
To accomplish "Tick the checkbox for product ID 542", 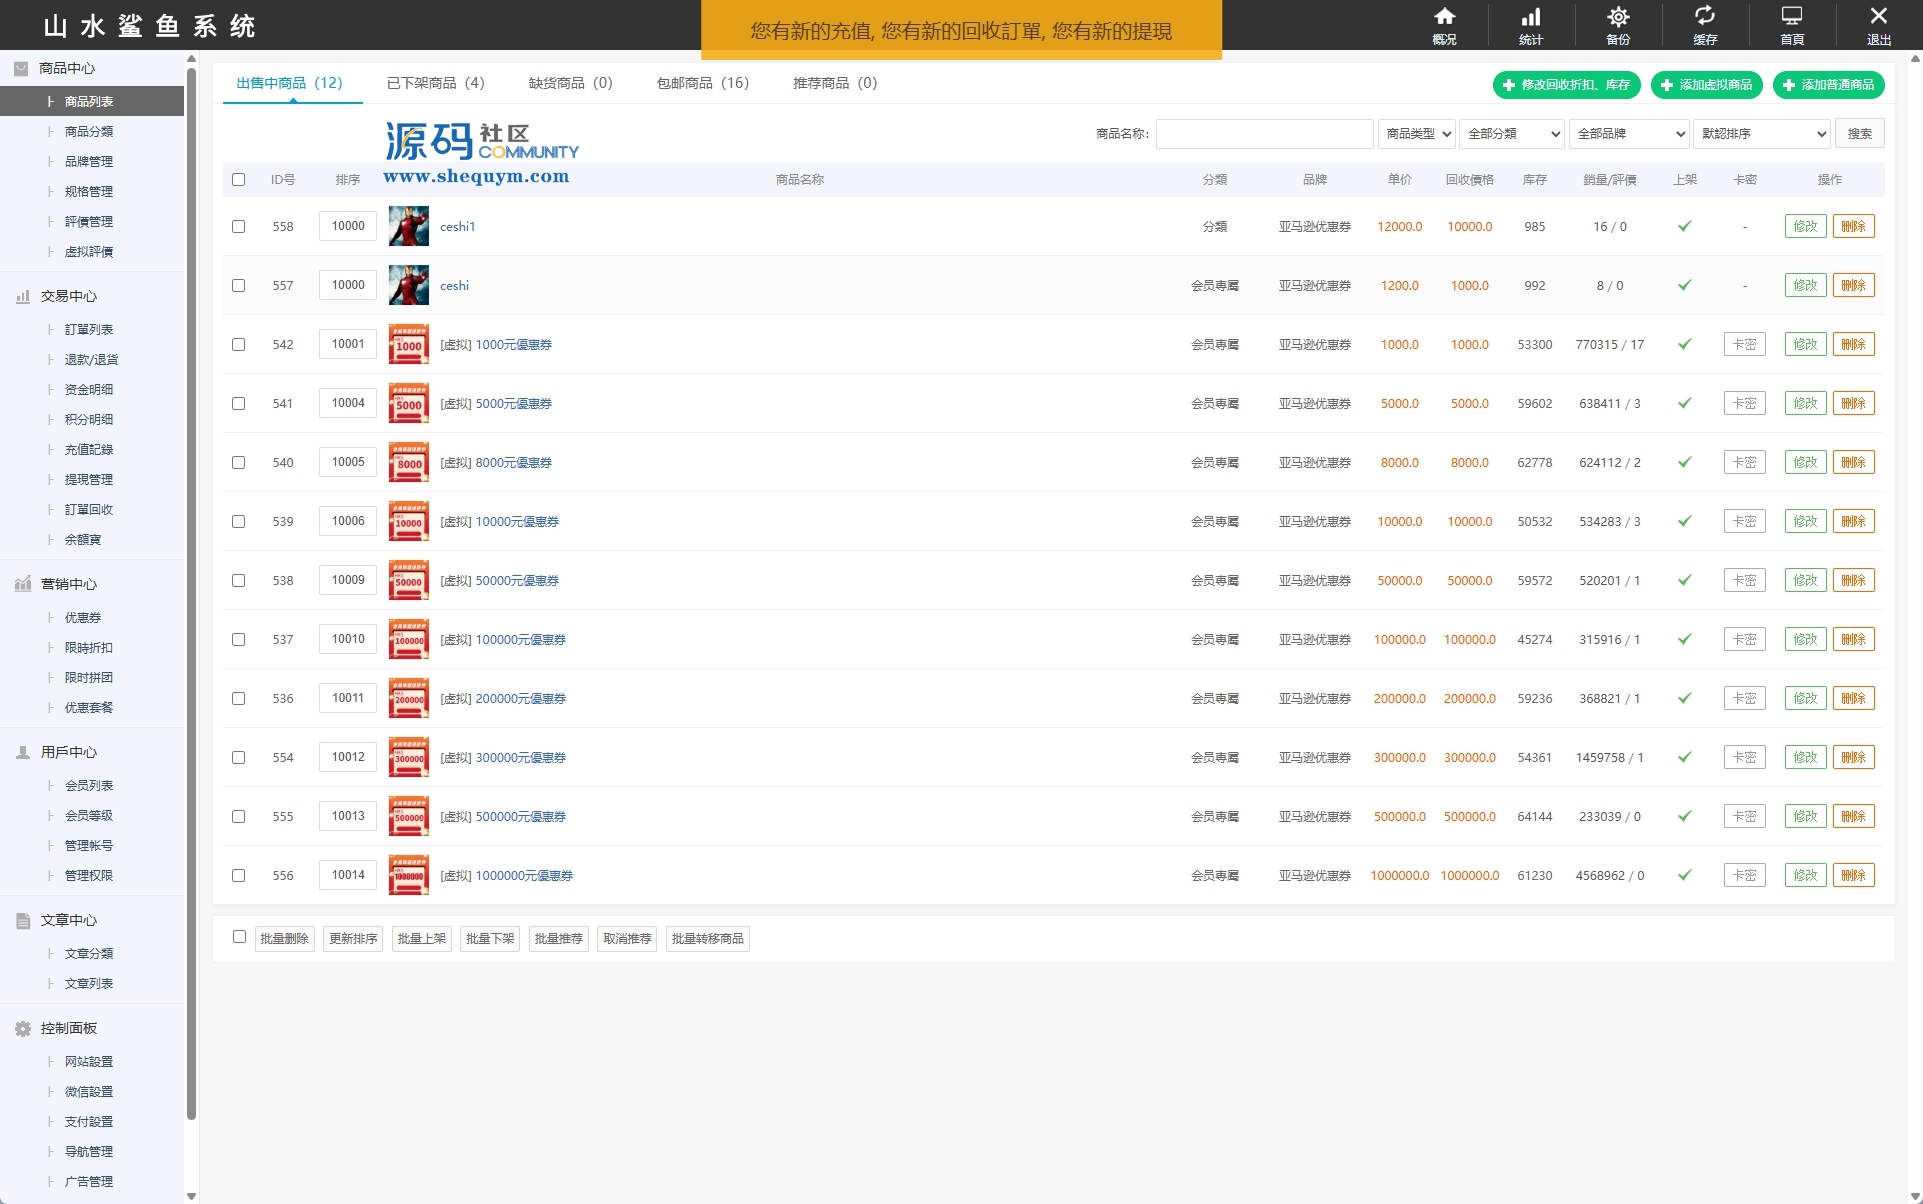I will [x=238, y=344].
